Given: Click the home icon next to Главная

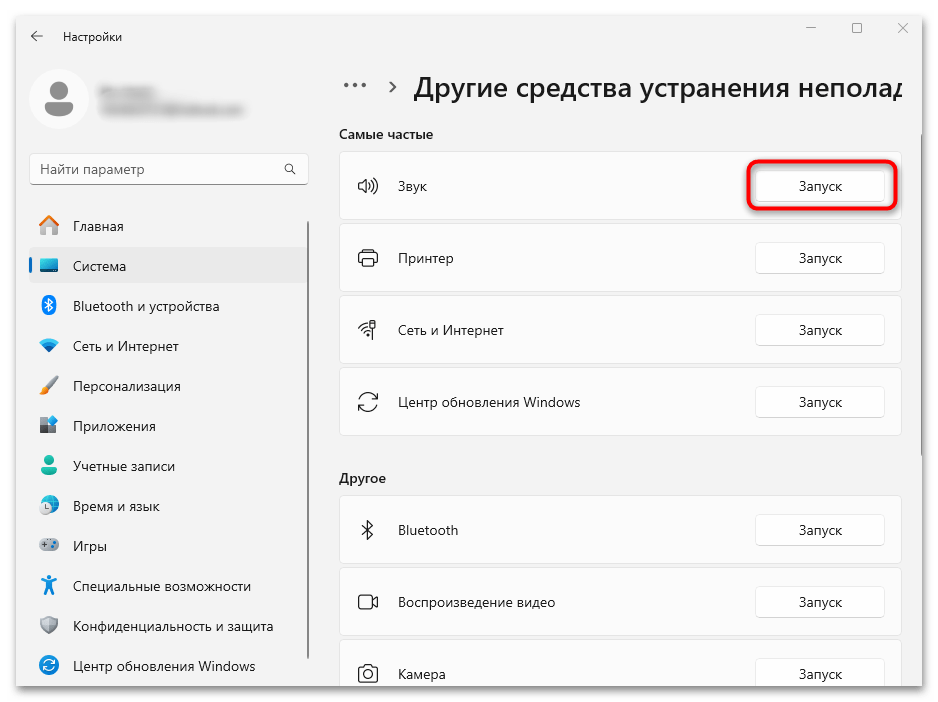Looking at the screenshot, I should point(48,225).
